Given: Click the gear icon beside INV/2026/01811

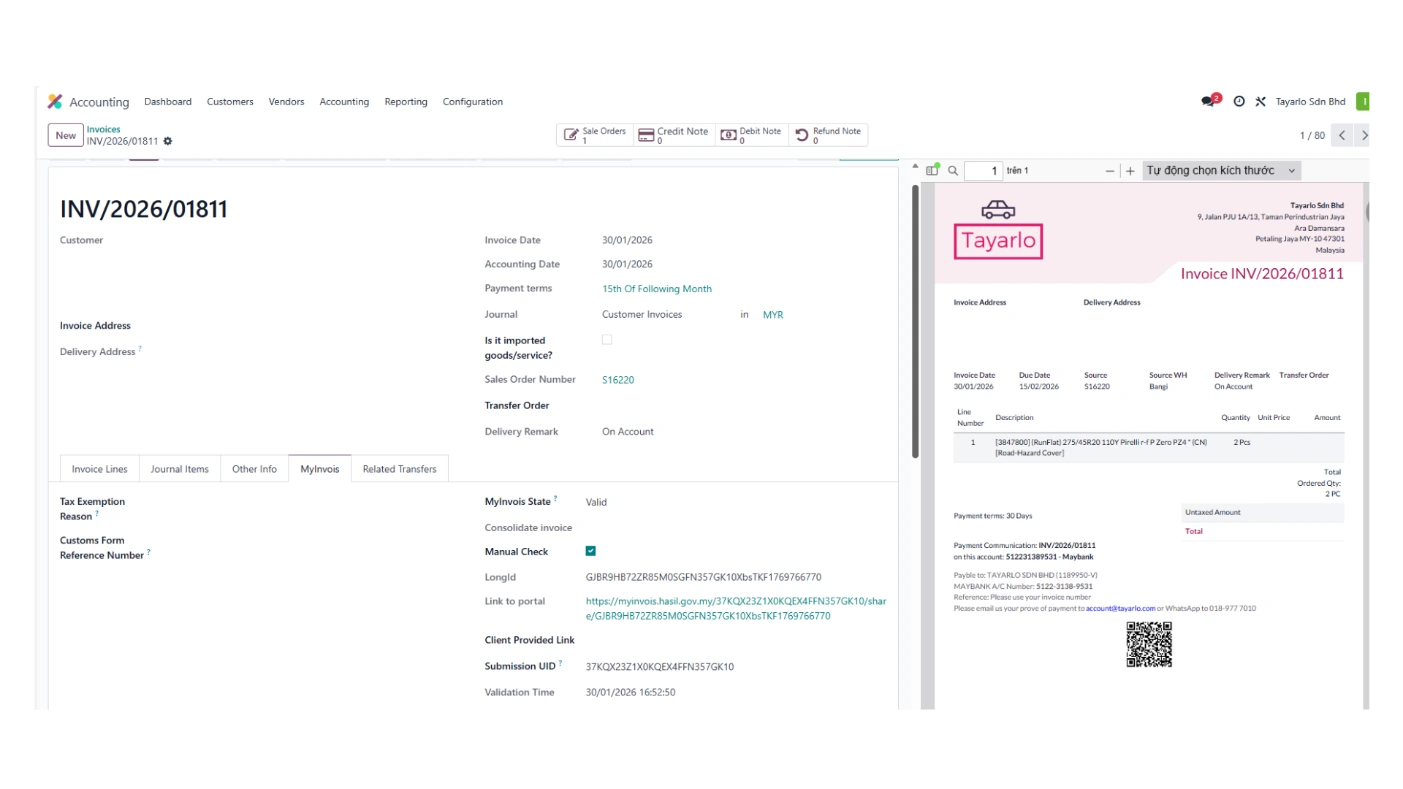Looking at the screenshot, I should [x=168, y=141].
